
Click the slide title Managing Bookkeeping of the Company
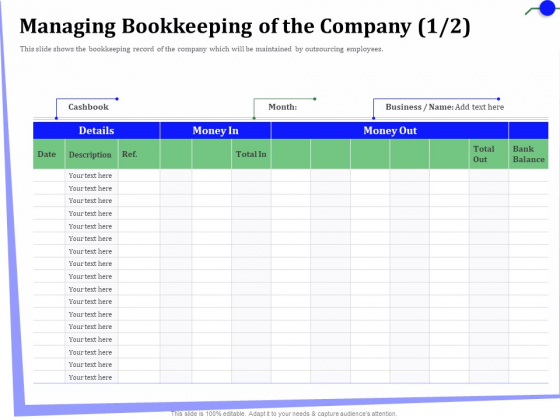[x=245, y=27]
